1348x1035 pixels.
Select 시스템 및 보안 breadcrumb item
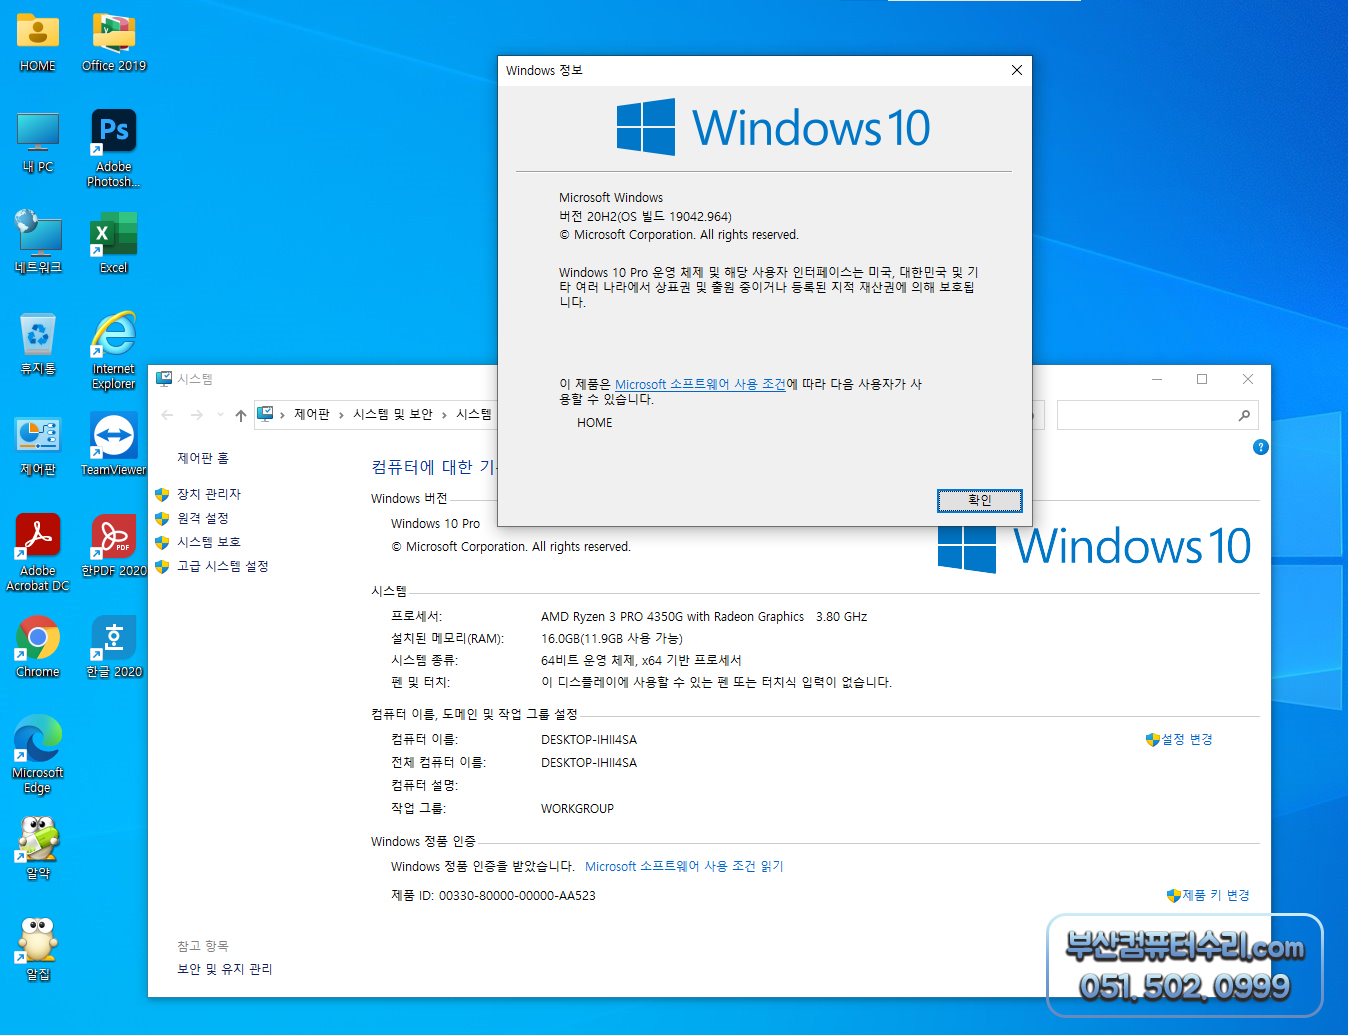tap(393, 414)
